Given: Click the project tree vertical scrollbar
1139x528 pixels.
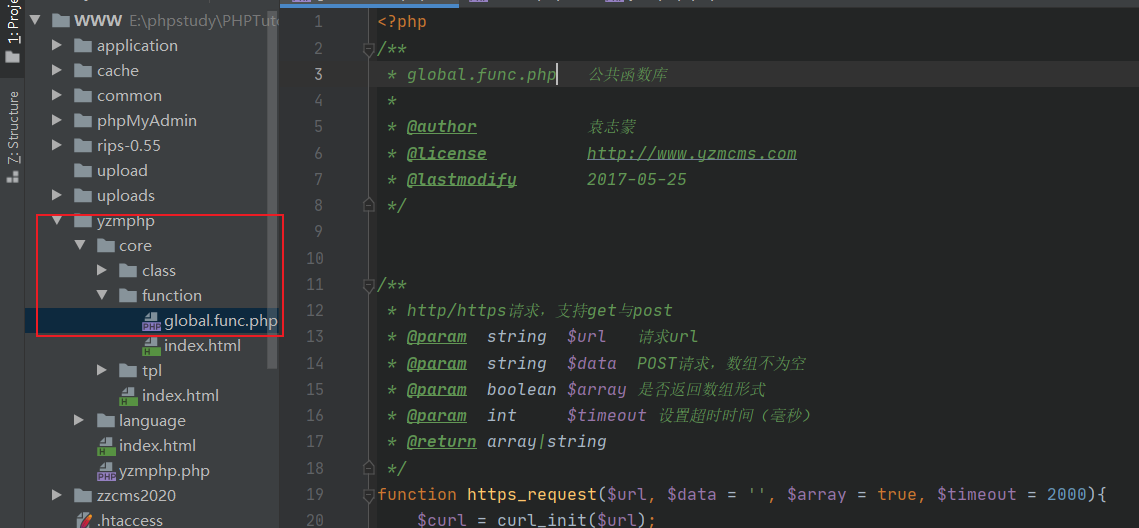Looking at the screenshot, I should pyautogui.click(x=271, y=200).
